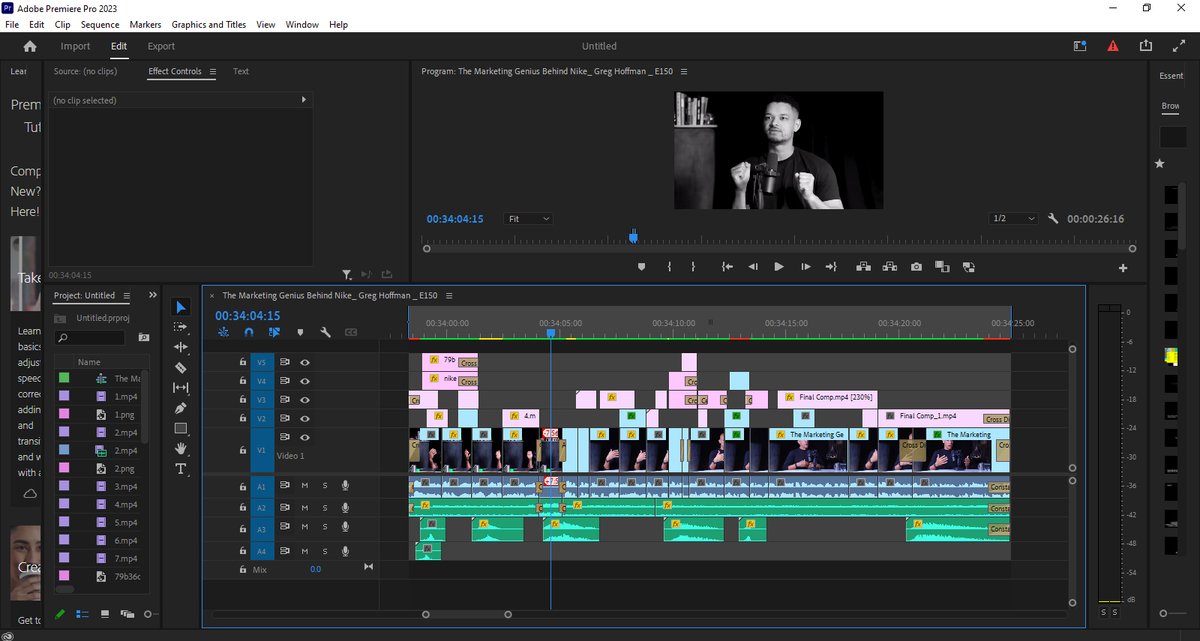
Task: Open Project panel menu
Action: click(126, 296)
